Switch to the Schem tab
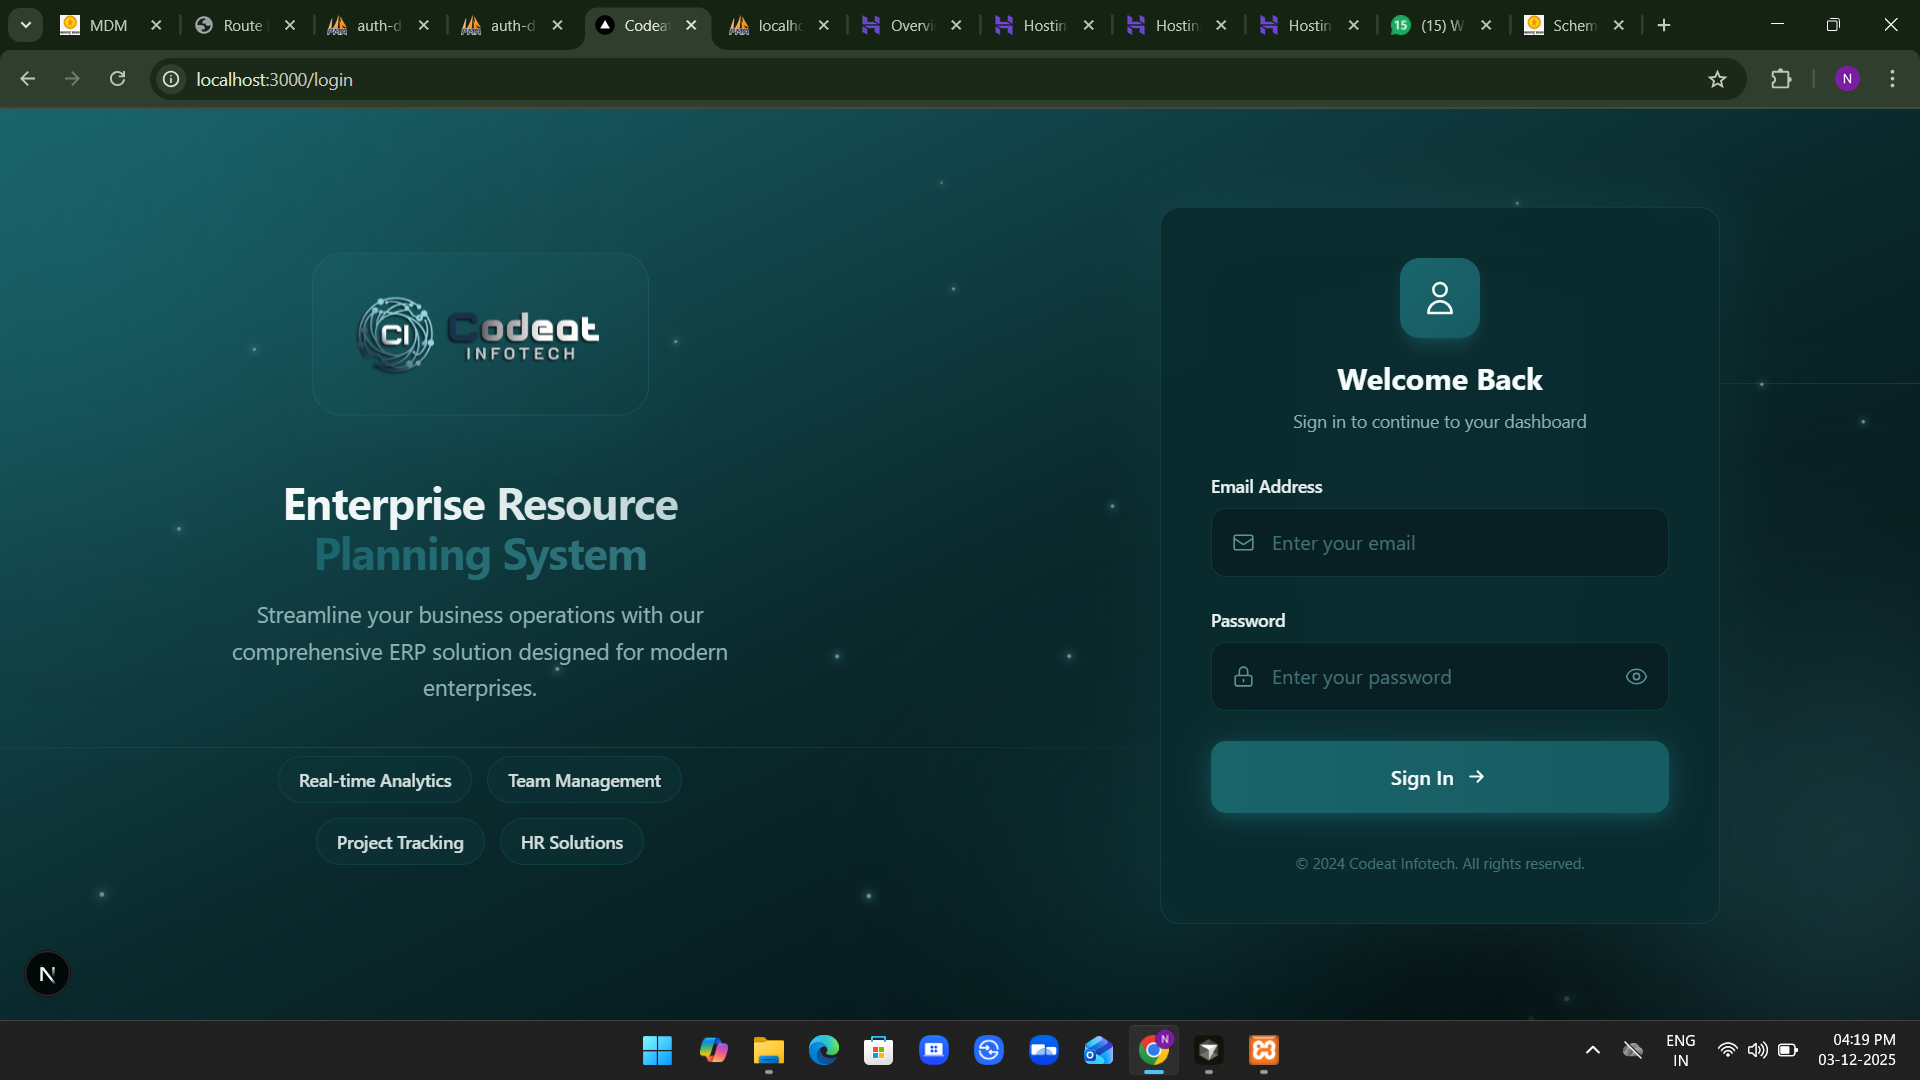1920x1080 pixels. [x=1570, y=25]
